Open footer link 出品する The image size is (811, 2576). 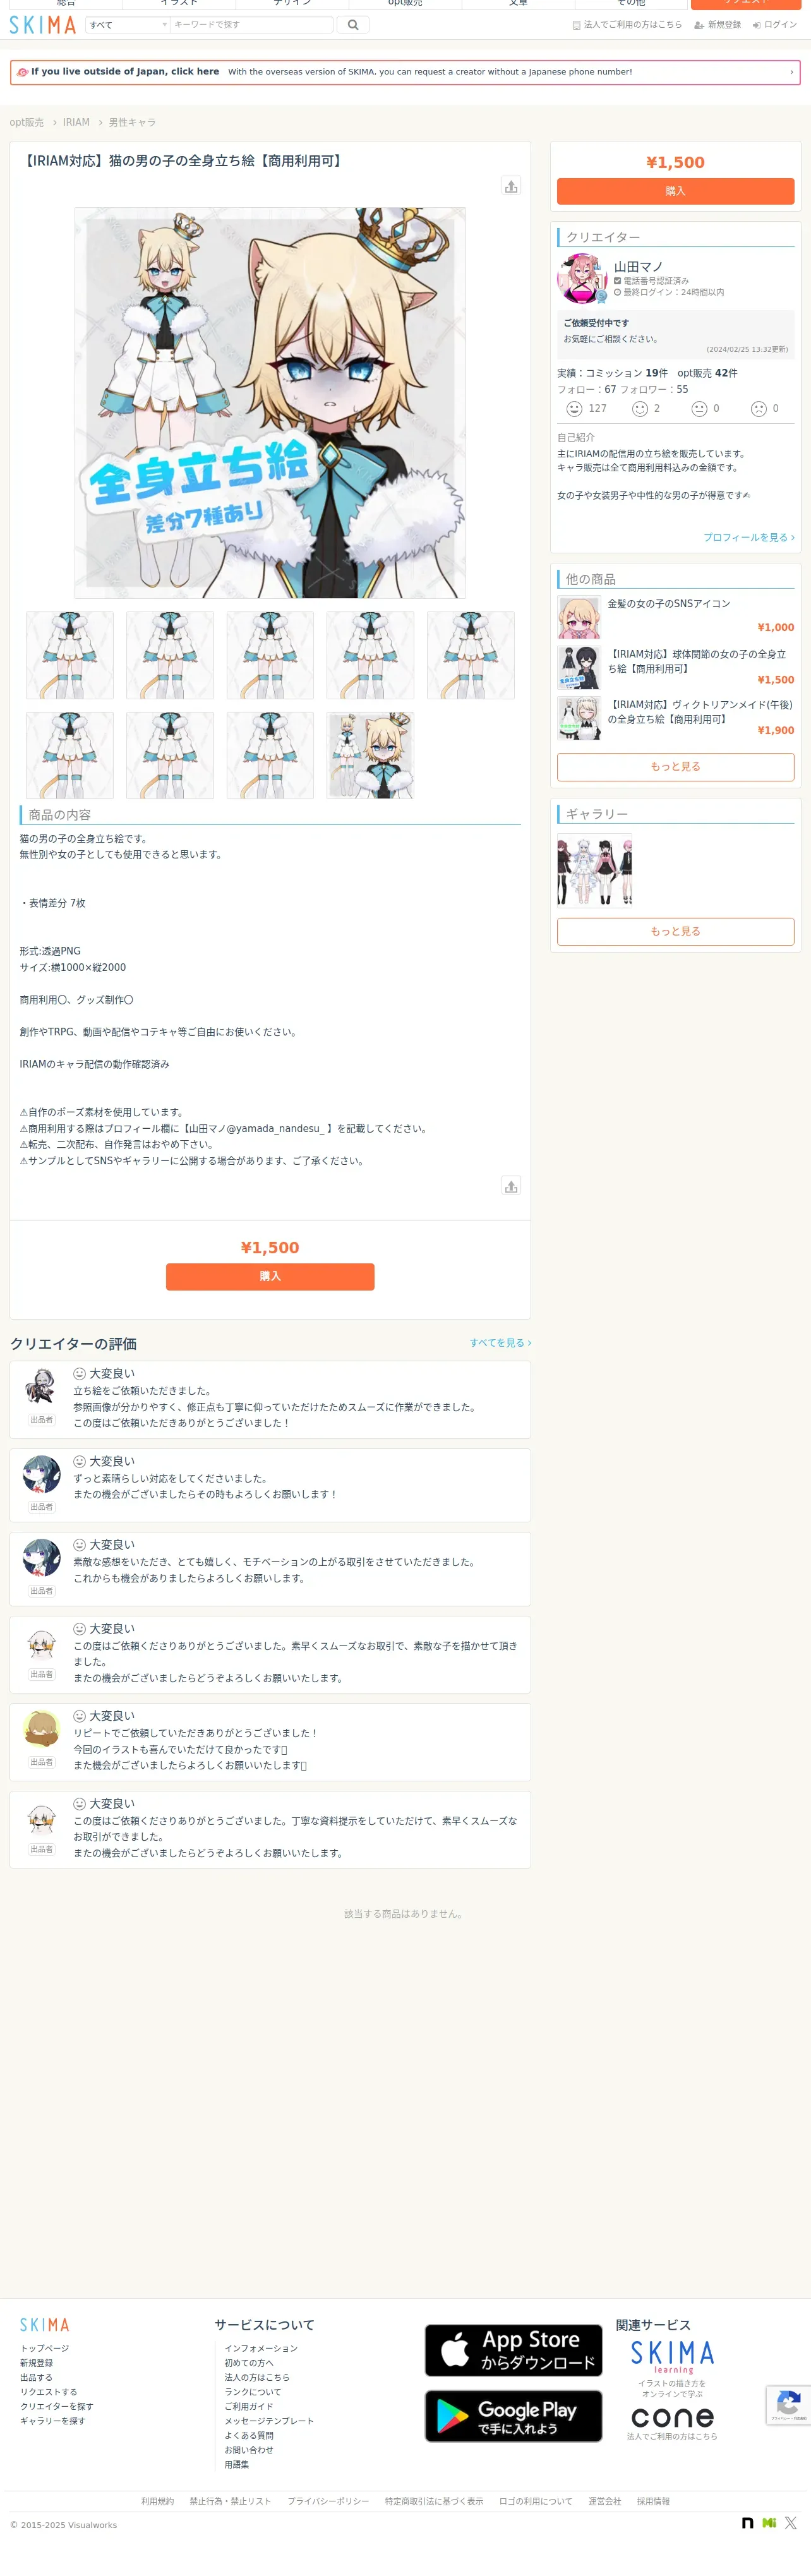pyautogui.click(x=36, y=2378)
